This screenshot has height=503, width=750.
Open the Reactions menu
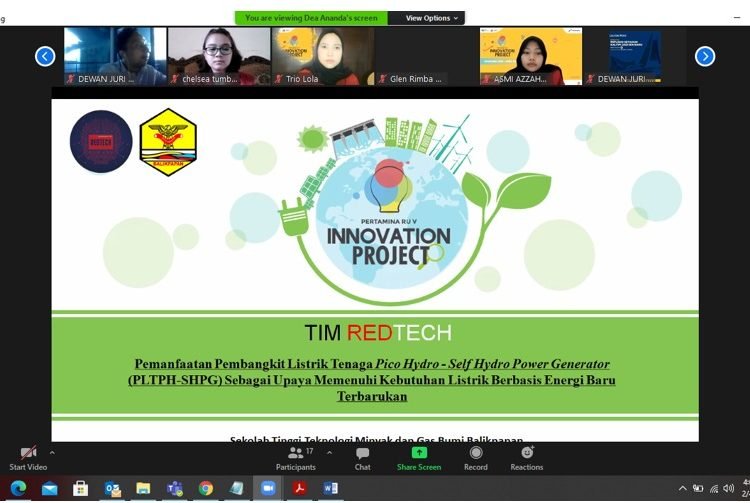pos(527,459)
